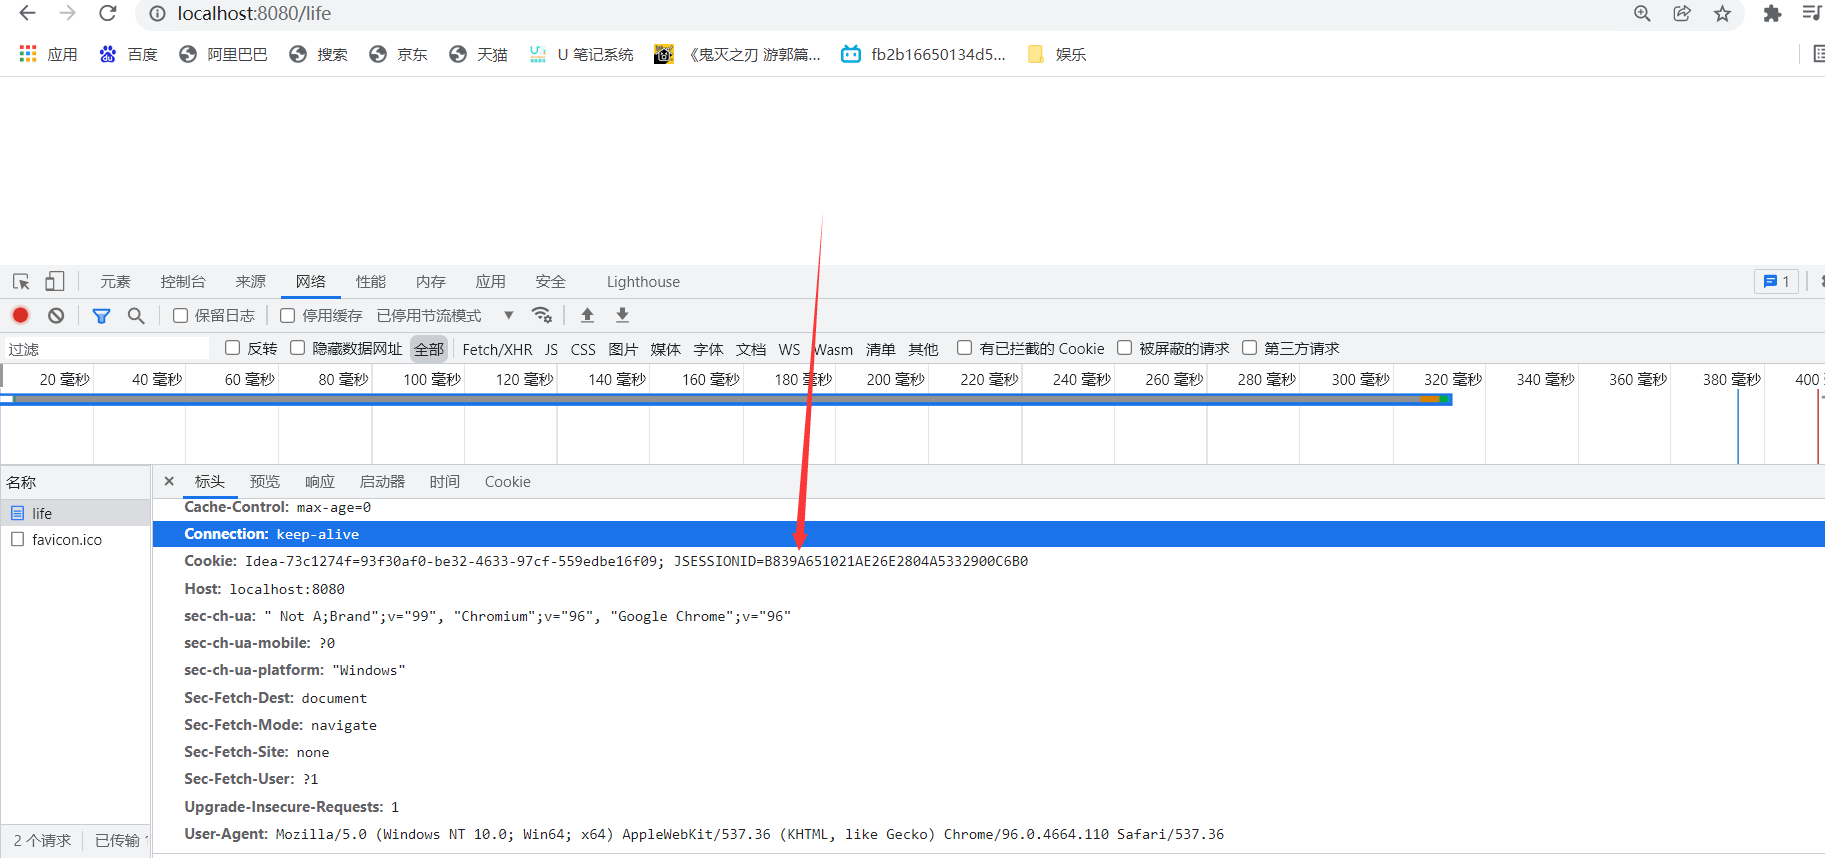Activate the inspect element picker

tap(21, 282)
